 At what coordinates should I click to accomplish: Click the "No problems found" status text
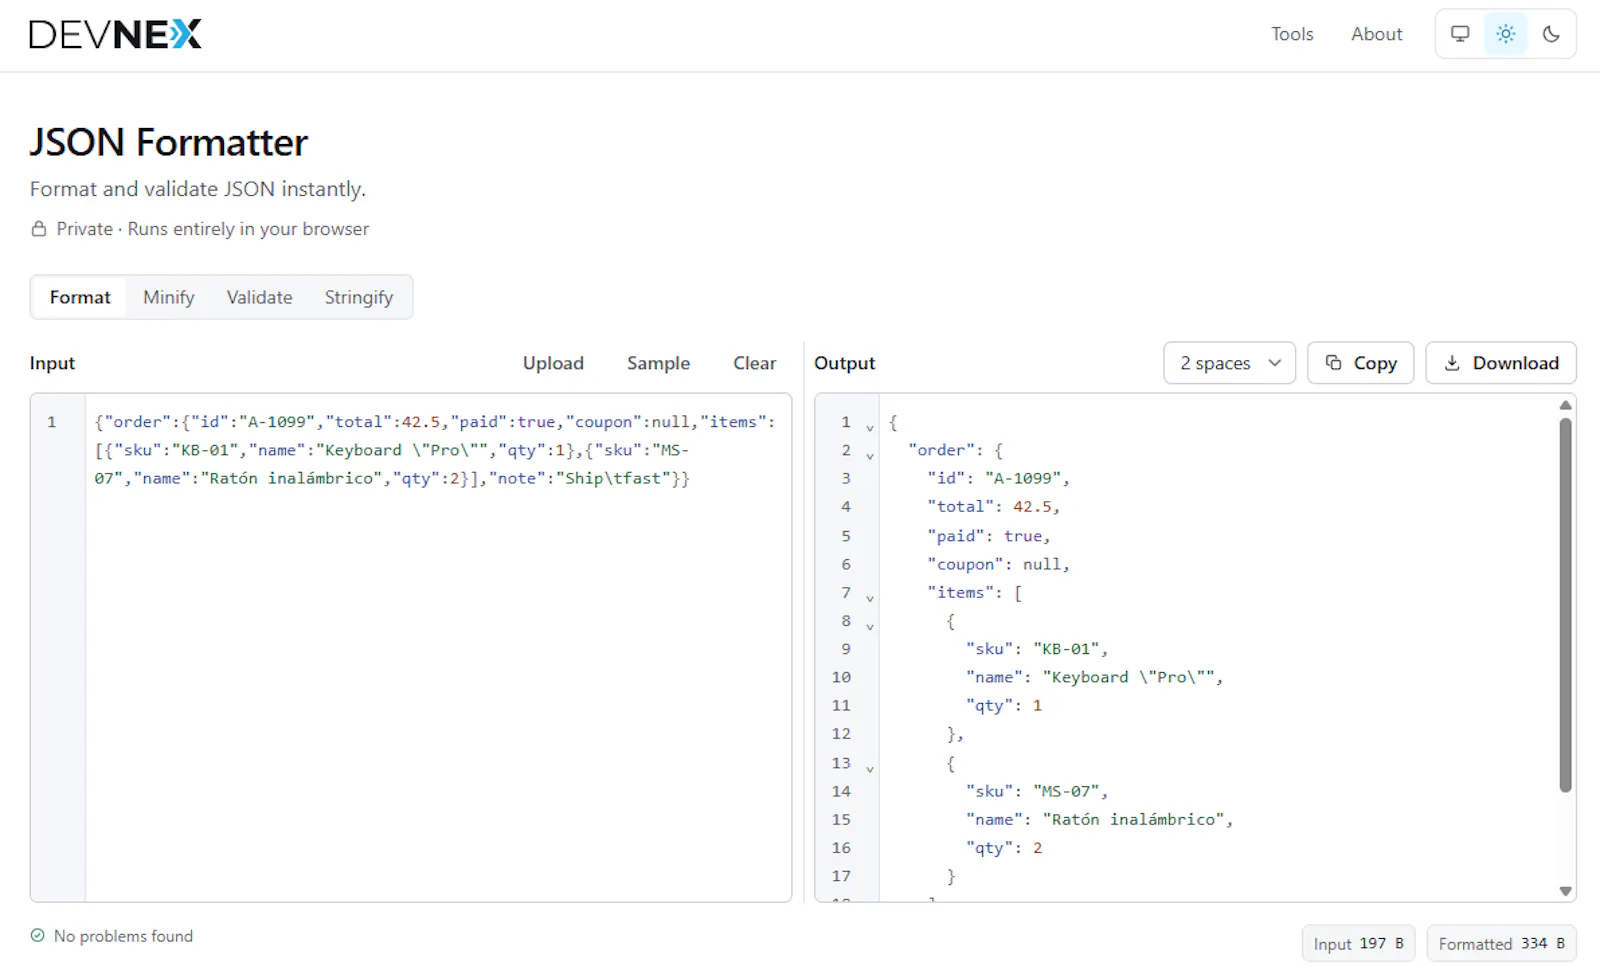(123, 936)
